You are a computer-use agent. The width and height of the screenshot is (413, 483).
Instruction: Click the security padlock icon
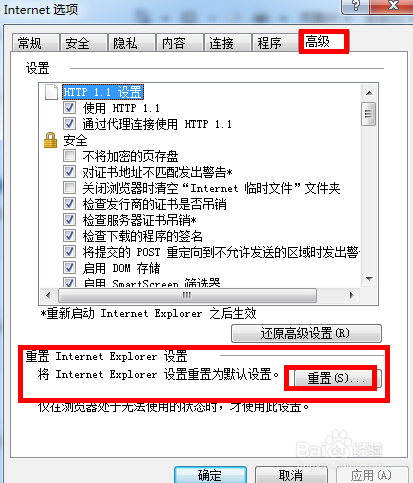coord(50,140)
